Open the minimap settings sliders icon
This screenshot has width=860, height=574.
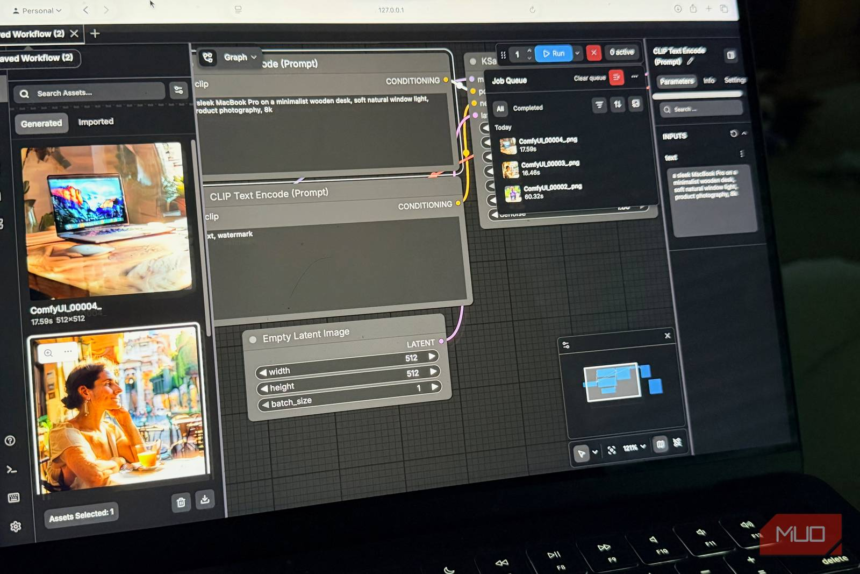(x=566, y=345)
